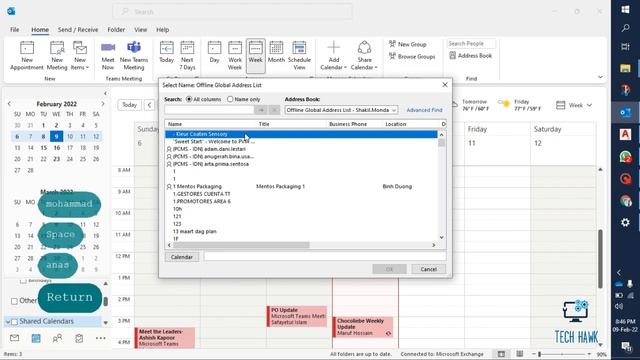Open the Help tab
The width and height of the screenshot is (640, 360).
[162, 30]
